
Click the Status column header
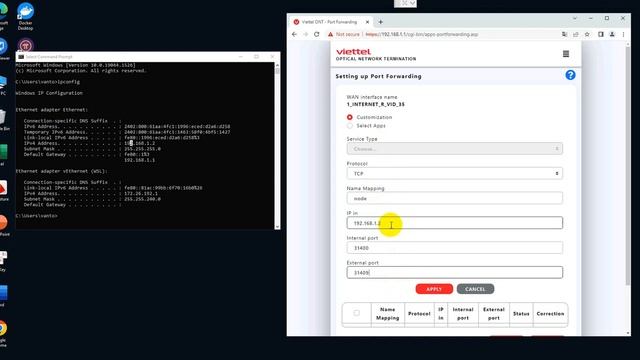(x=521, y=313)
